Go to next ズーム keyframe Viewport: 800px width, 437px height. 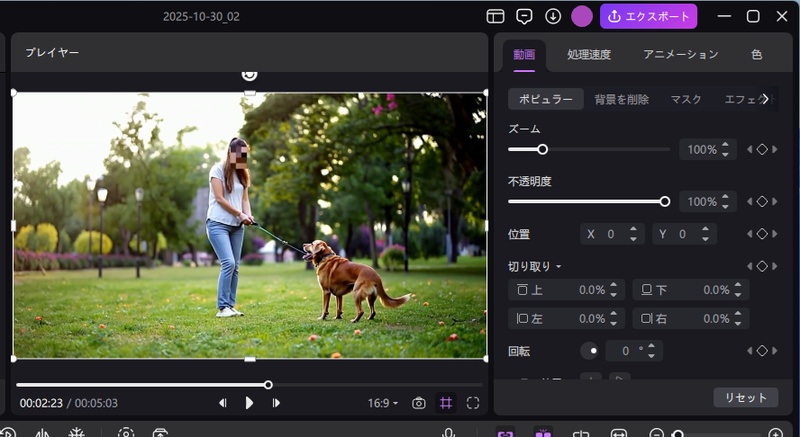pyautogui.click(x=774, y=149)
